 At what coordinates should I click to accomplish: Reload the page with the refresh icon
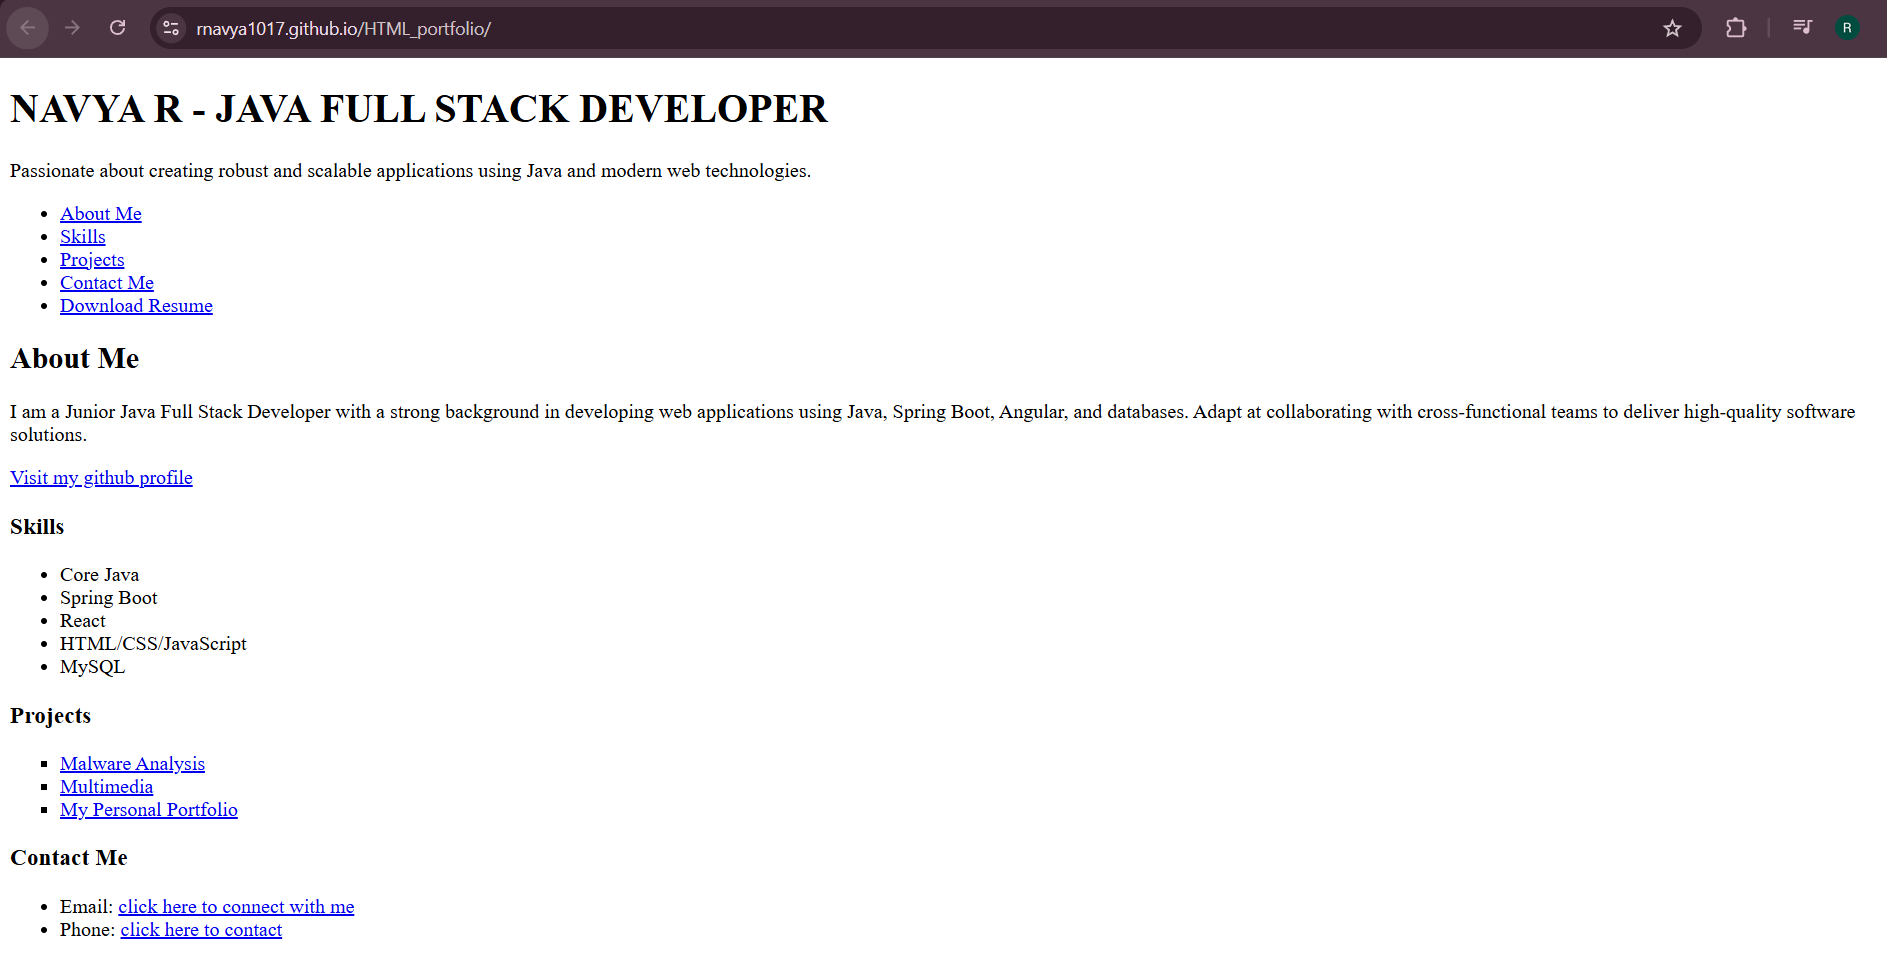(117, 28)
